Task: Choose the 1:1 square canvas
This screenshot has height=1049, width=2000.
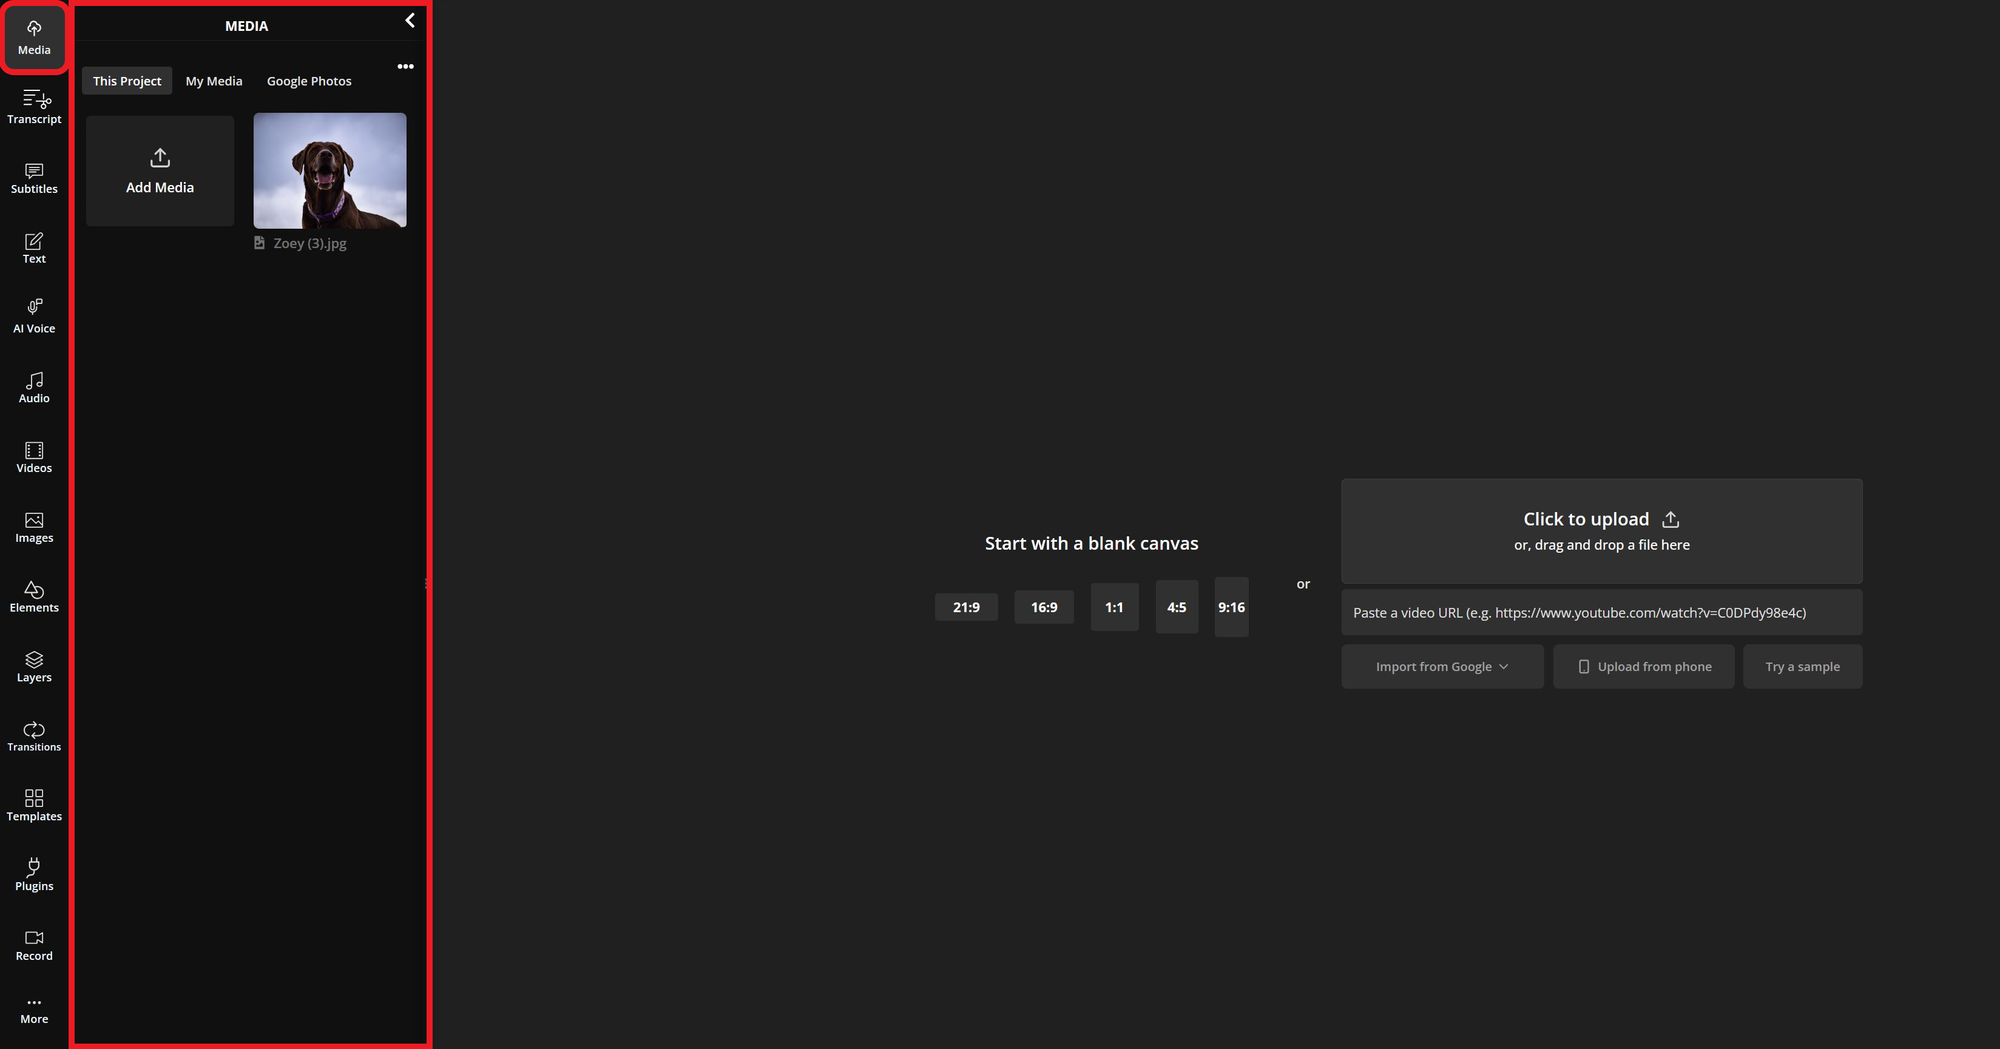Action: (x=1114, y=607)
